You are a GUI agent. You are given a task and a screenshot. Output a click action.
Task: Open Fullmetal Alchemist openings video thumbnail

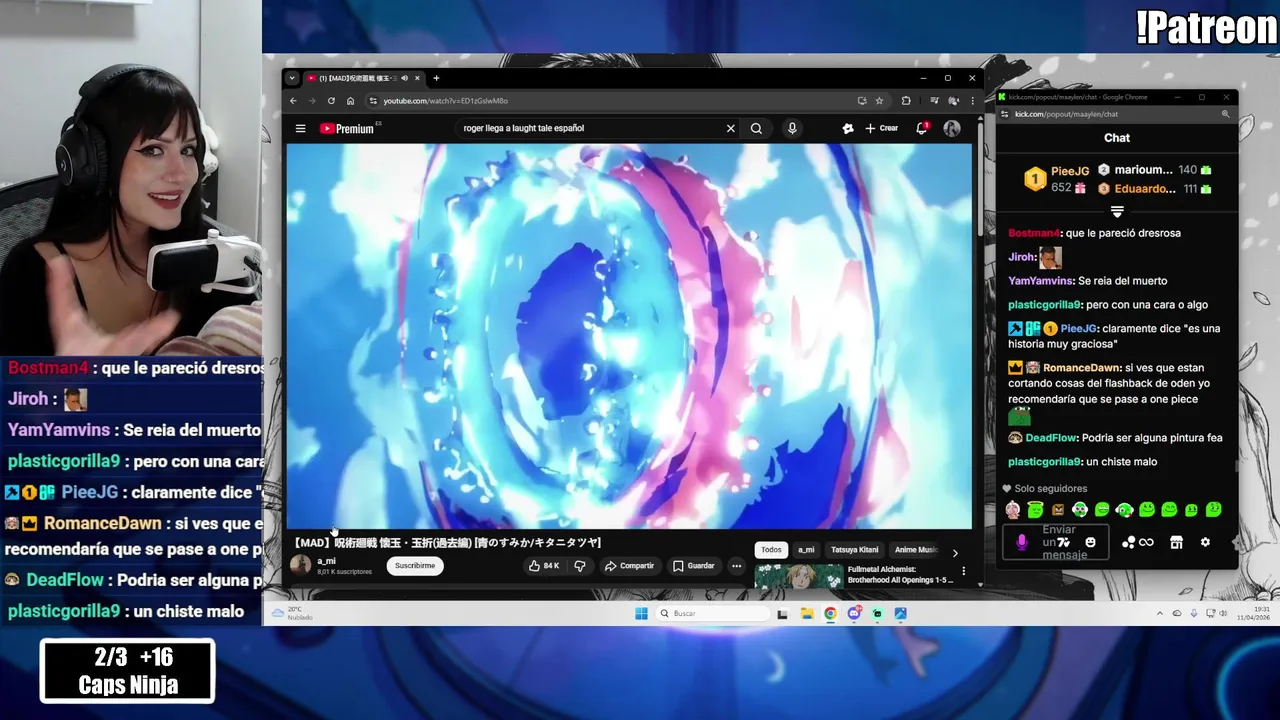click(799, 576)
